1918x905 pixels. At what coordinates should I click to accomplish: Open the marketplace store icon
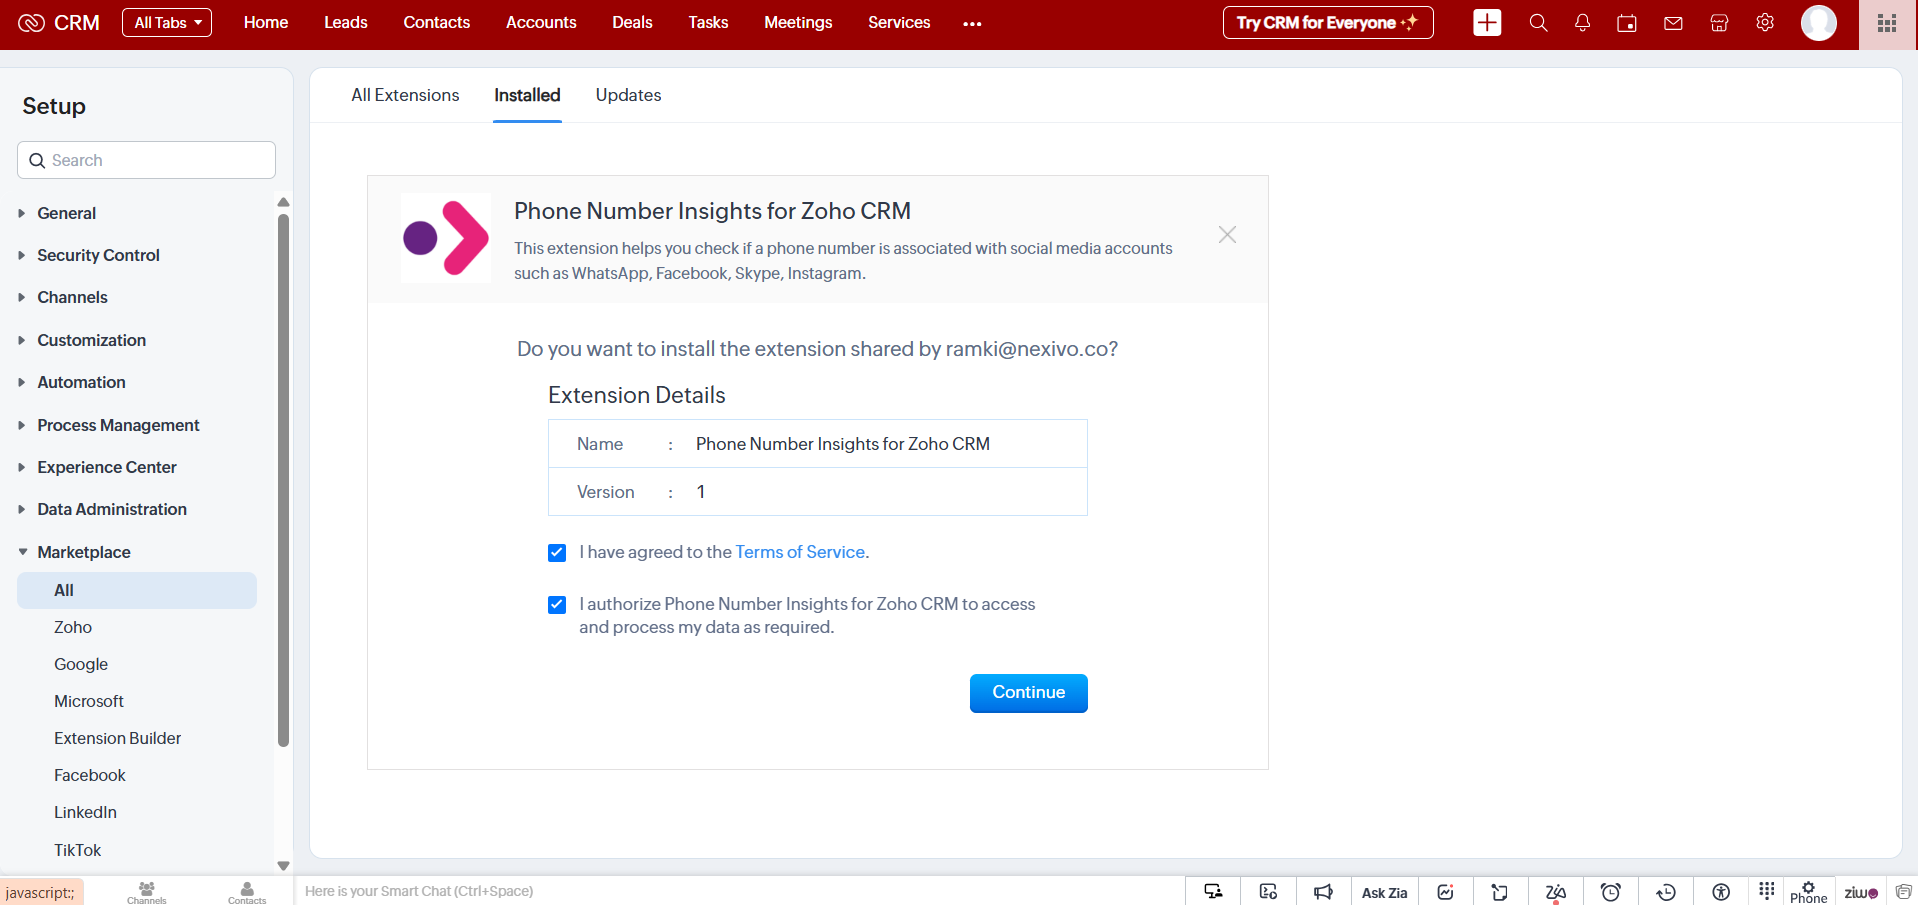tap(1719, 22)
